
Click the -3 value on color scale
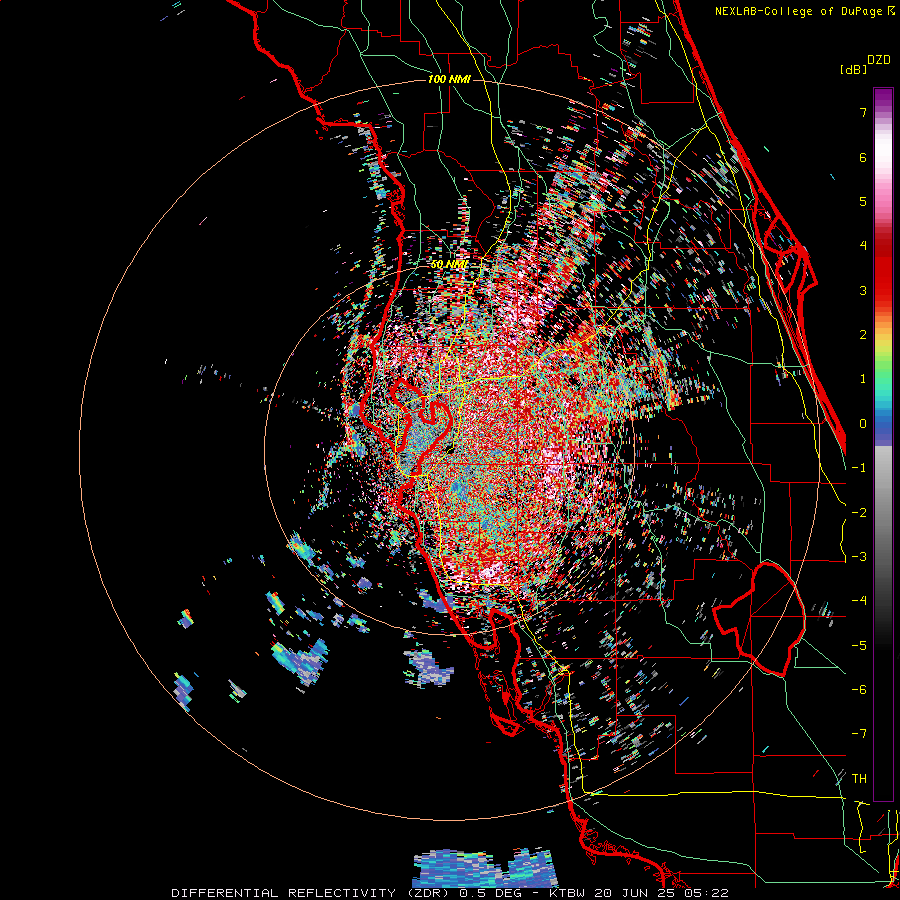pyautogui.click(x=859, y=557)
